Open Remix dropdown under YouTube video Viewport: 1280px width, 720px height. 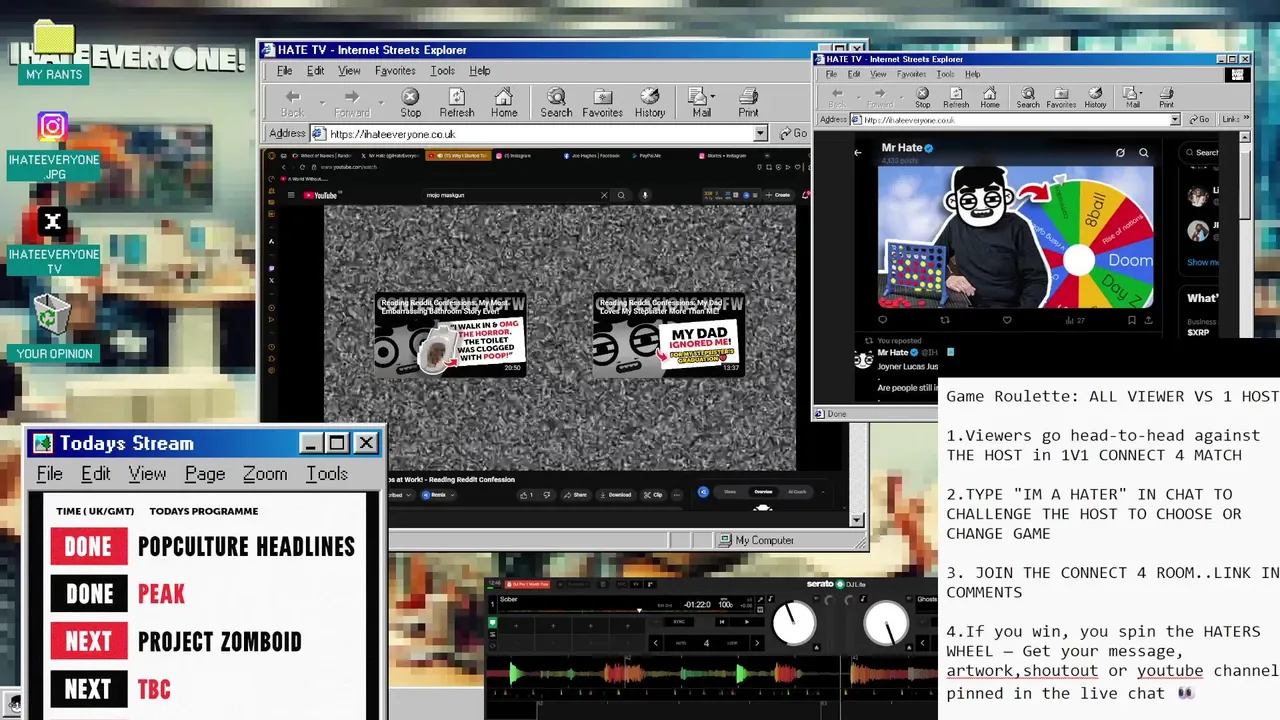point(439,495)
